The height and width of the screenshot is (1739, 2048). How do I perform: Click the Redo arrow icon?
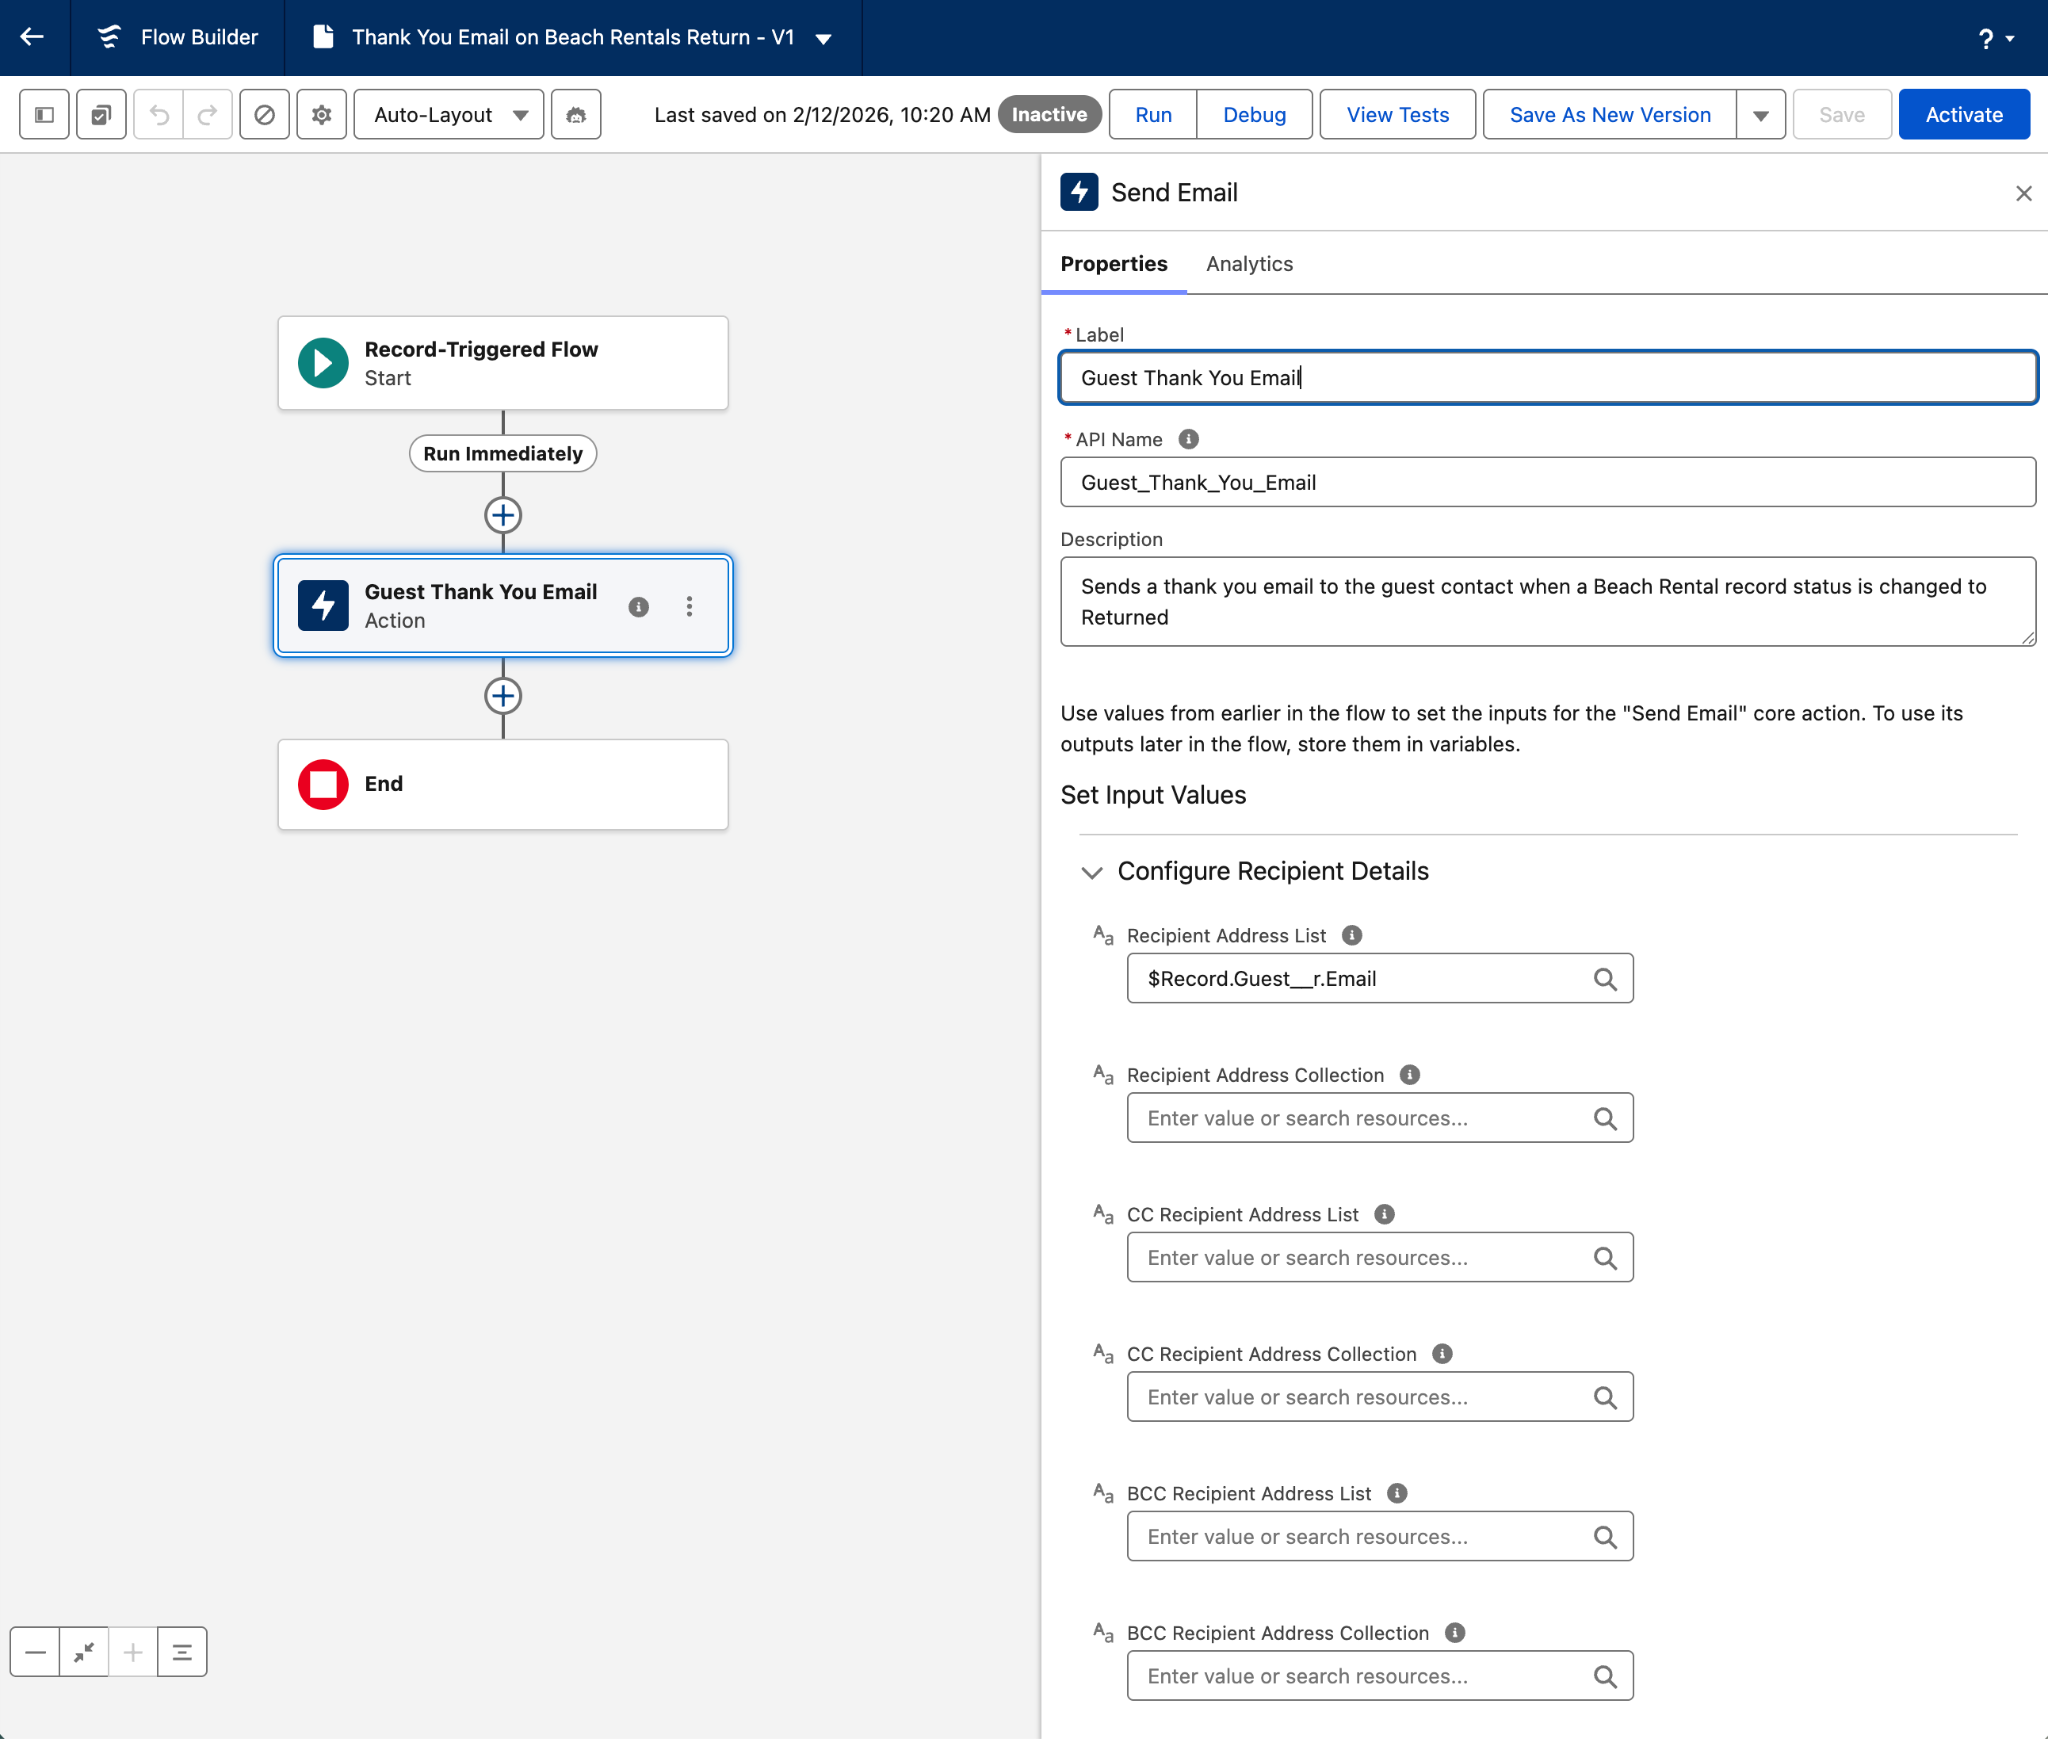pyautogui.click(x=208, y=115)
